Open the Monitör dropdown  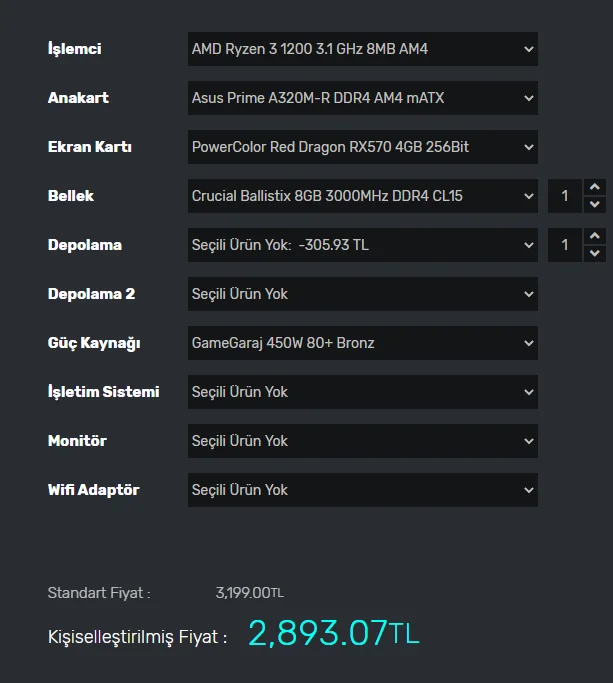pos(362,441)
